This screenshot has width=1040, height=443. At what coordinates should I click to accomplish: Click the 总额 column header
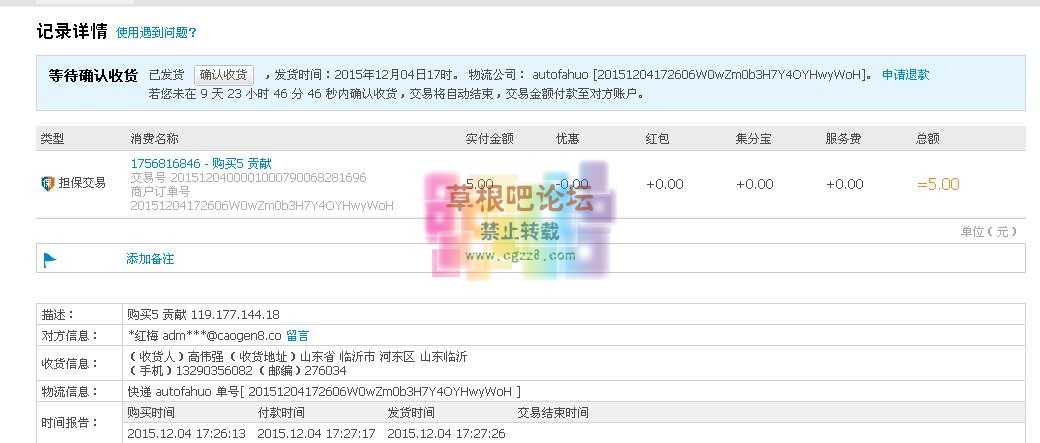(x=928, y=139)
